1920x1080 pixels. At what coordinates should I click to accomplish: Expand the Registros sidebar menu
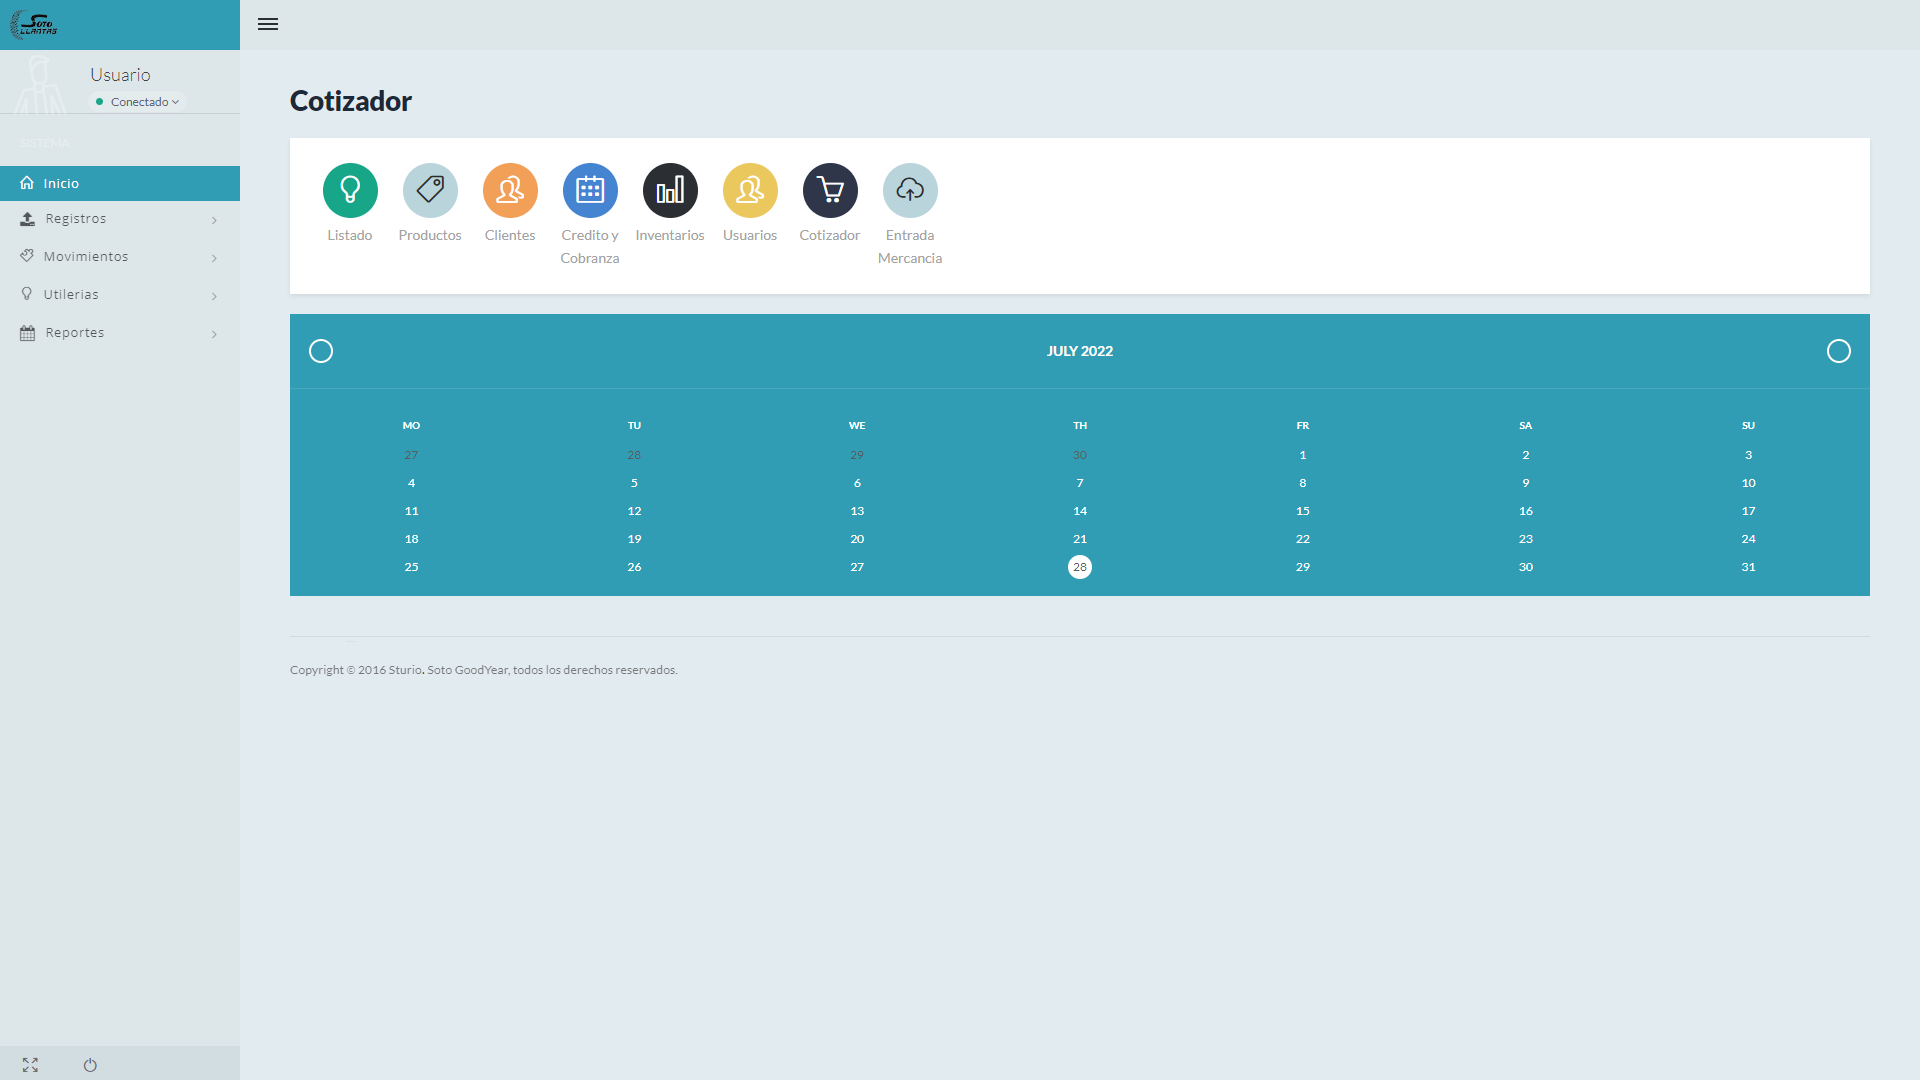click(120, 219)
